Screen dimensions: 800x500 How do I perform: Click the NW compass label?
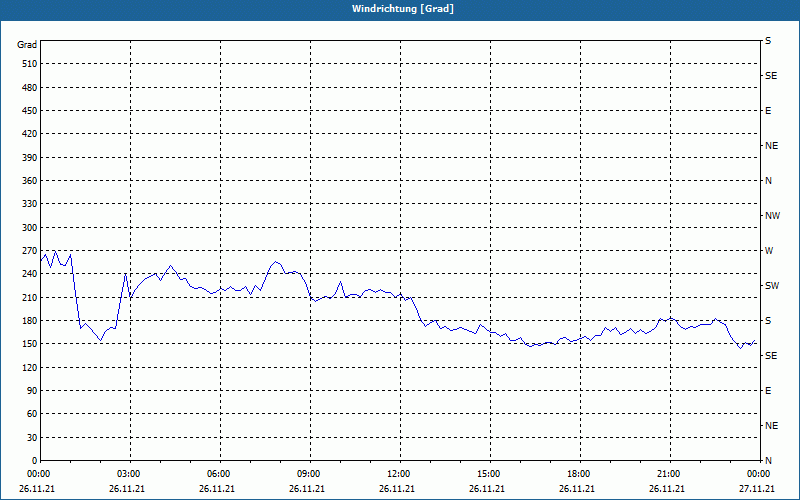tap(772, 216)
